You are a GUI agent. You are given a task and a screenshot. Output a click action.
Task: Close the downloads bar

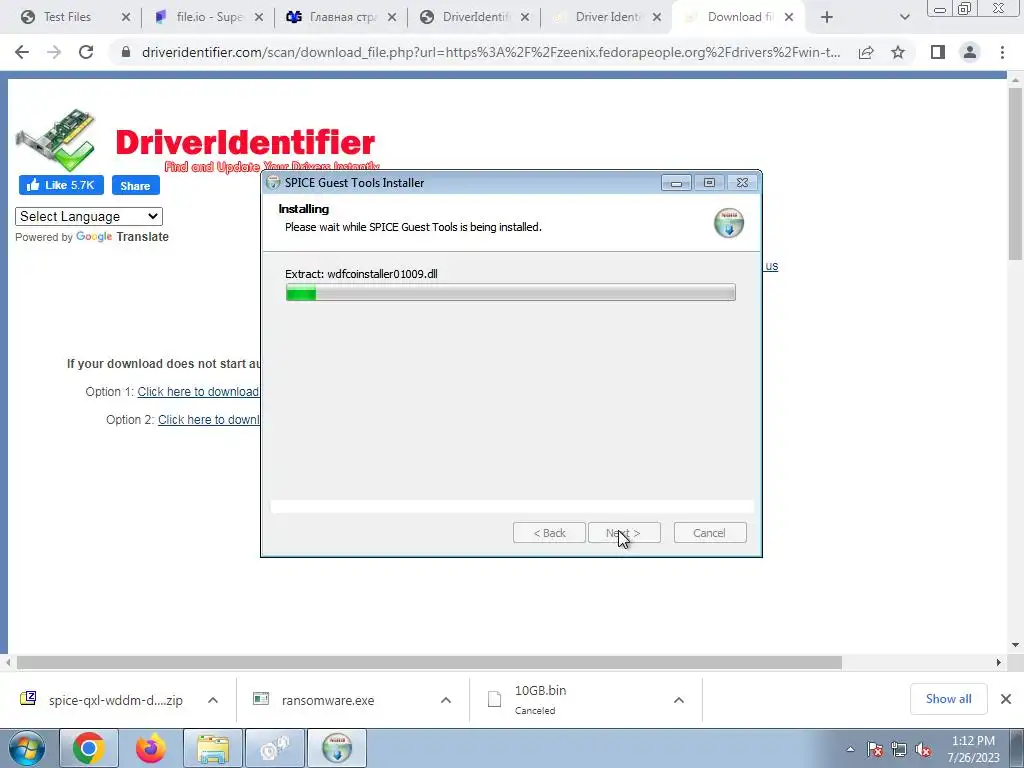[x=1006, y=699]
